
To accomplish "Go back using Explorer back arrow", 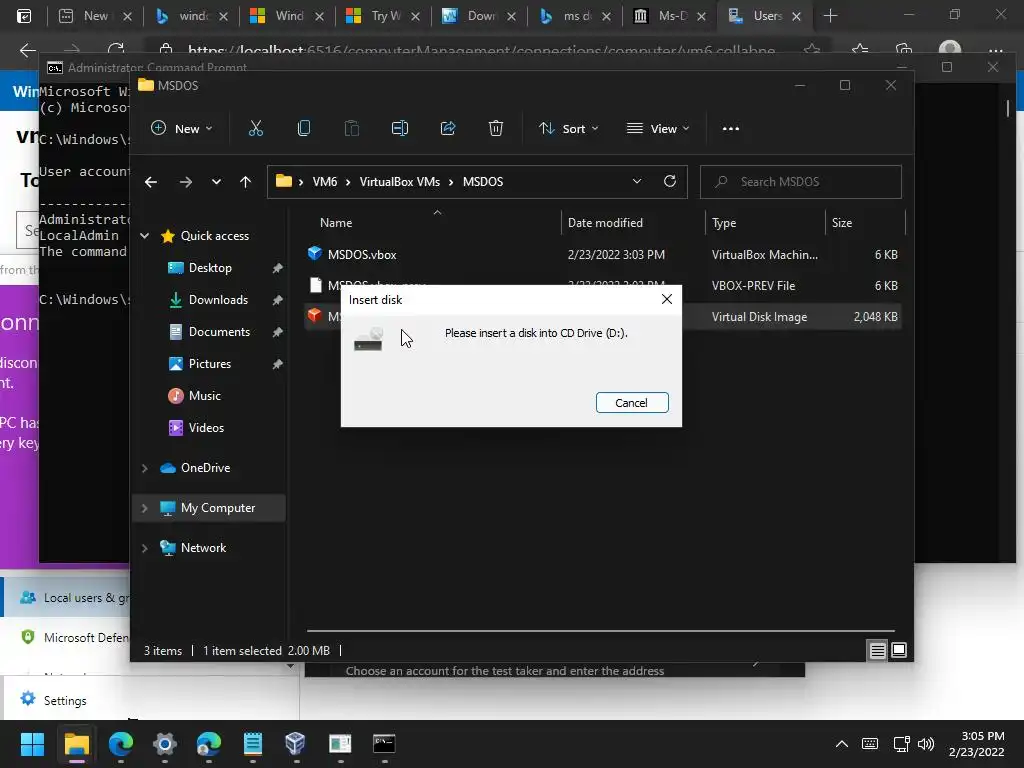I will (x=151, y=182).
